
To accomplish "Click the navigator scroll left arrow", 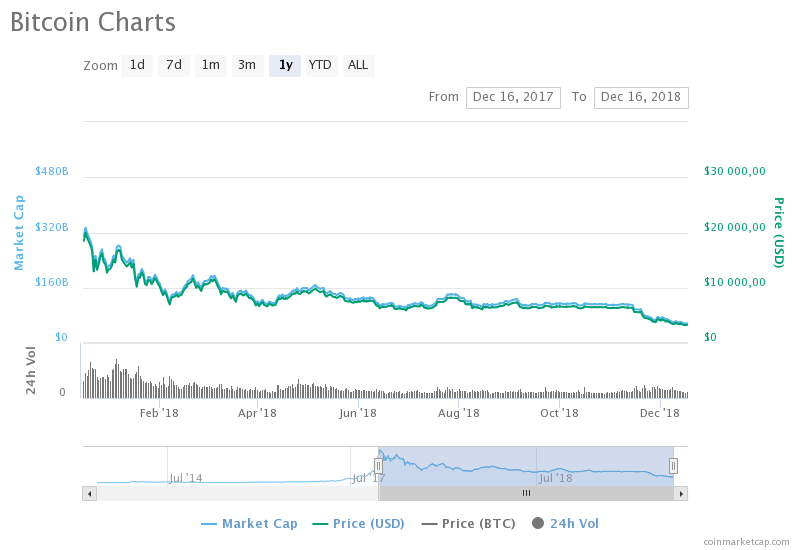I will pos(89,493).
